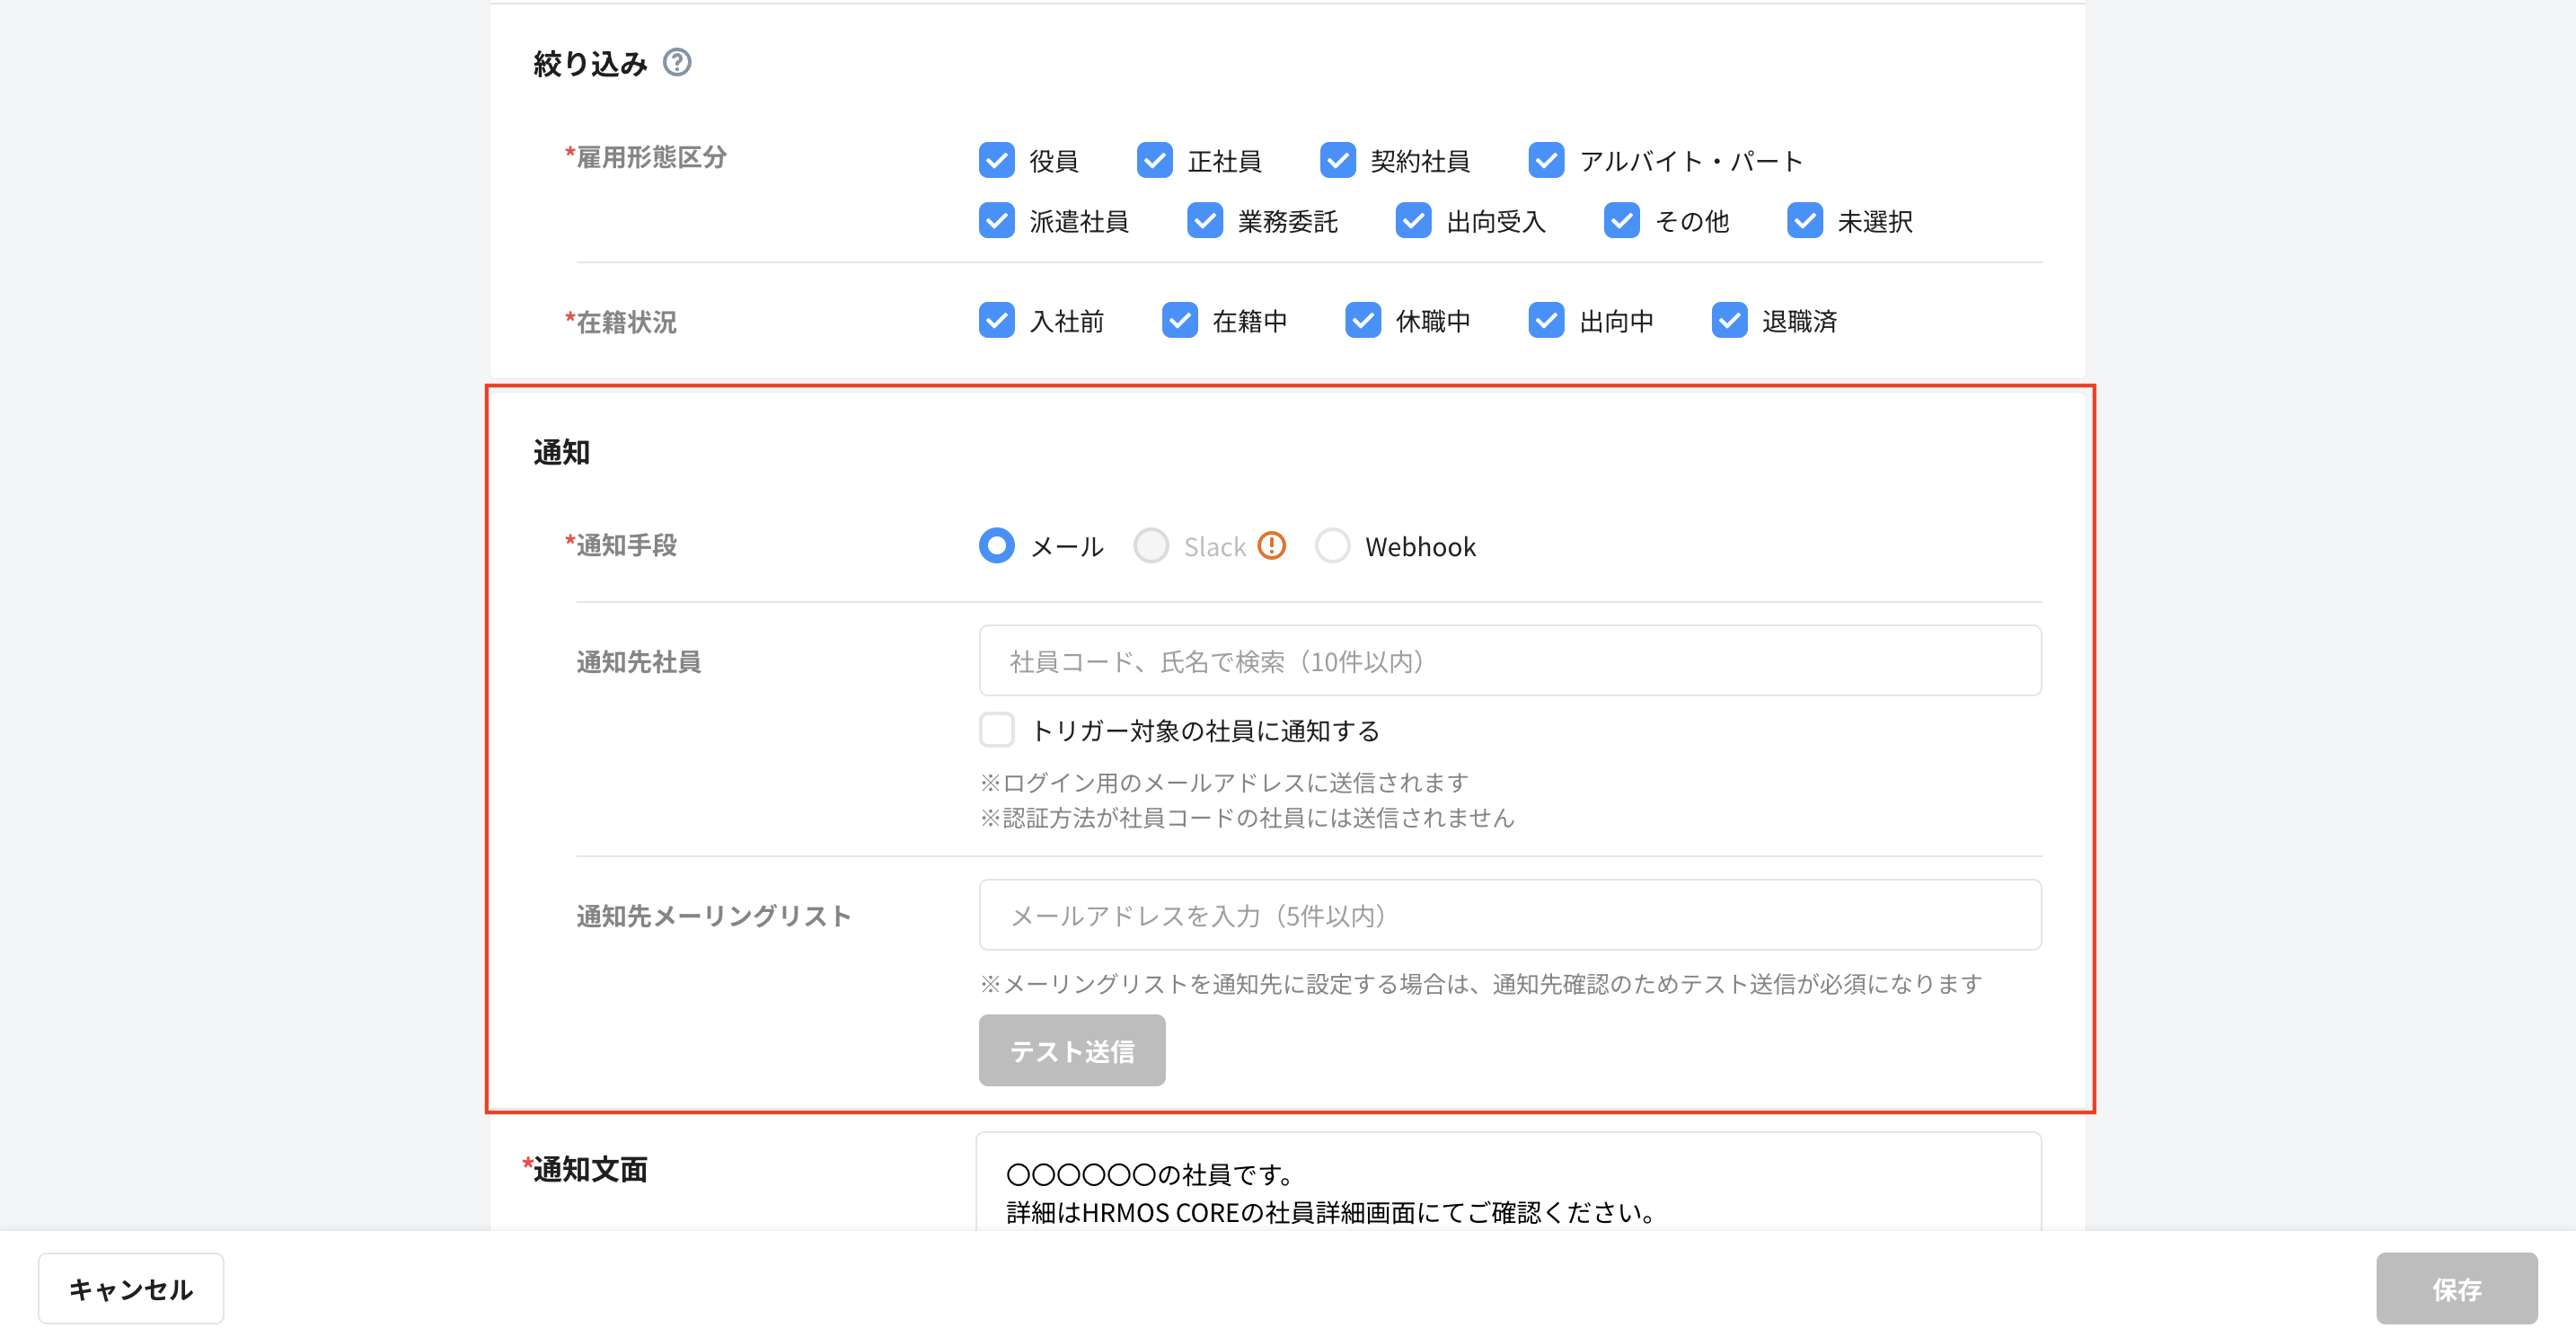Click the 通知先社員 search field

pos(1509,661)
